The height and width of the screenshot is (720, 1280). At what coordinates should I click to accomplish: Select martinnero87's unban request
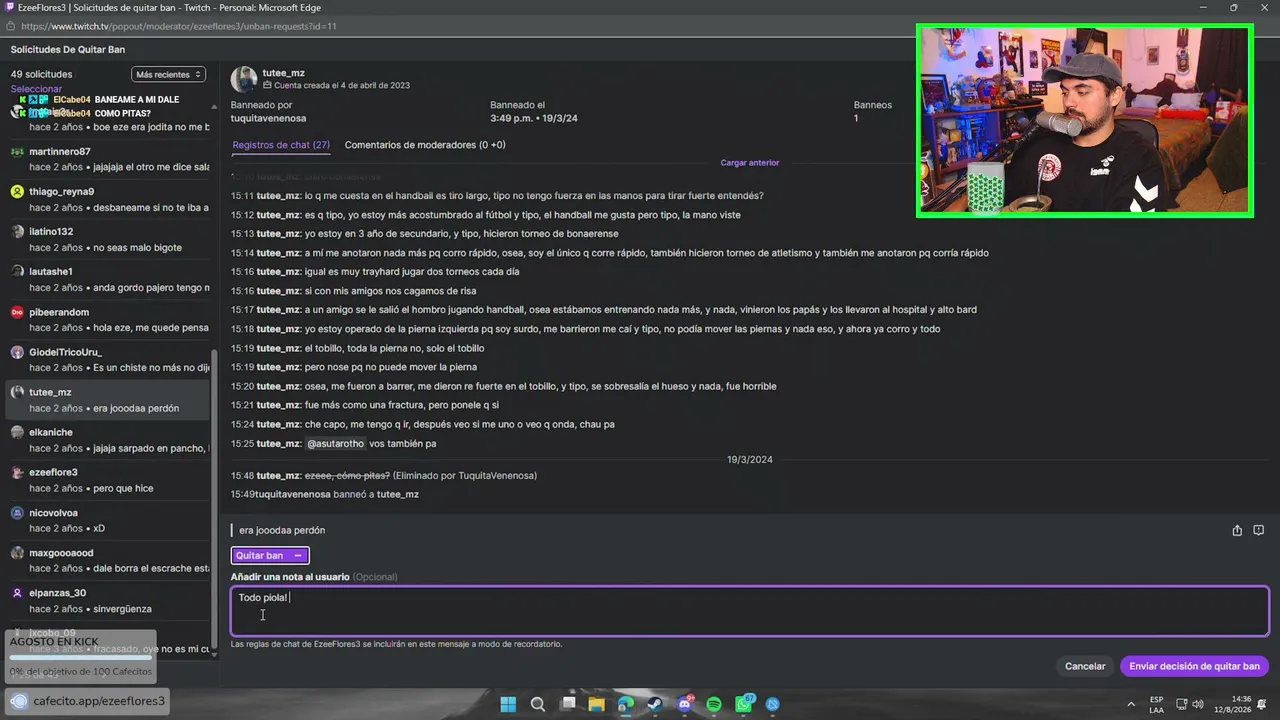pos(108,160)
